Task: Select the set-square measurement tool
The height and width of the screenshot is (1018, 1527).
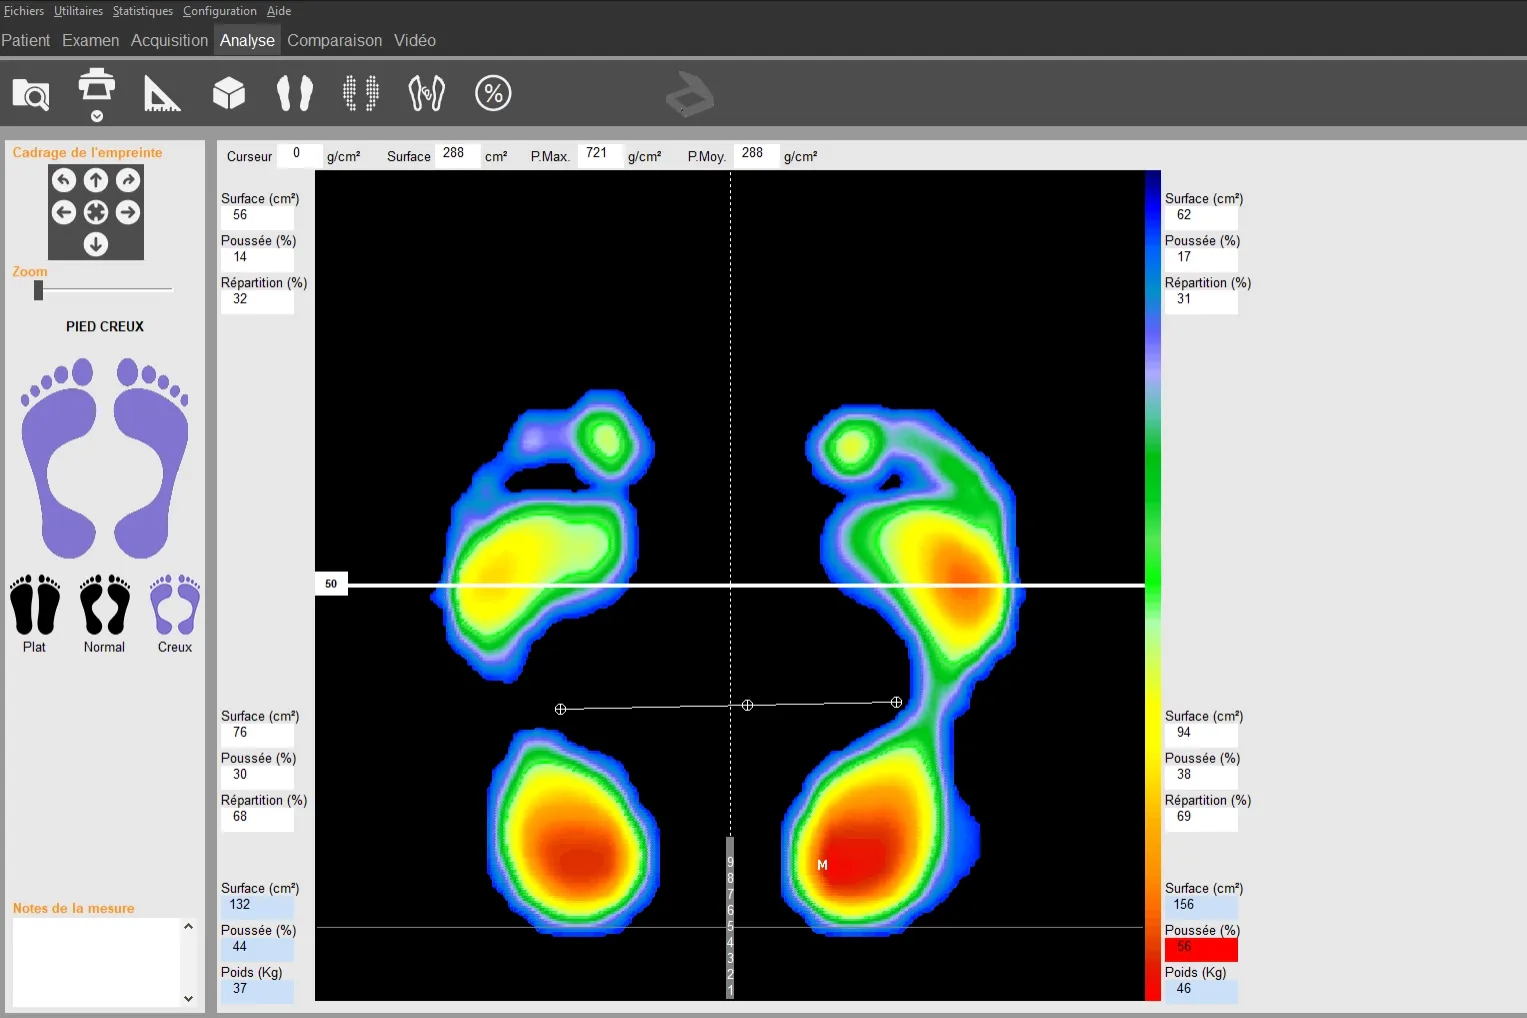Action: (x=161, y=94)
